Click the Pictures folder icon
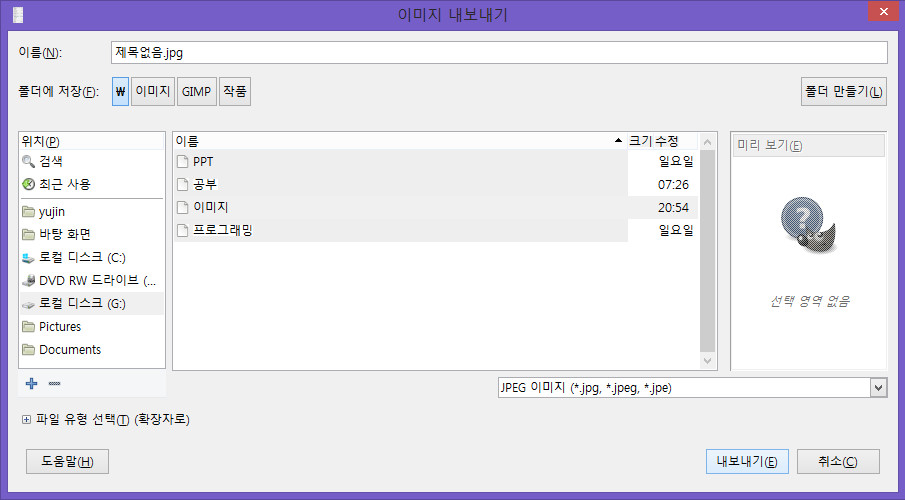This screenshot has height=500, width=905. [x=28, y=327]
